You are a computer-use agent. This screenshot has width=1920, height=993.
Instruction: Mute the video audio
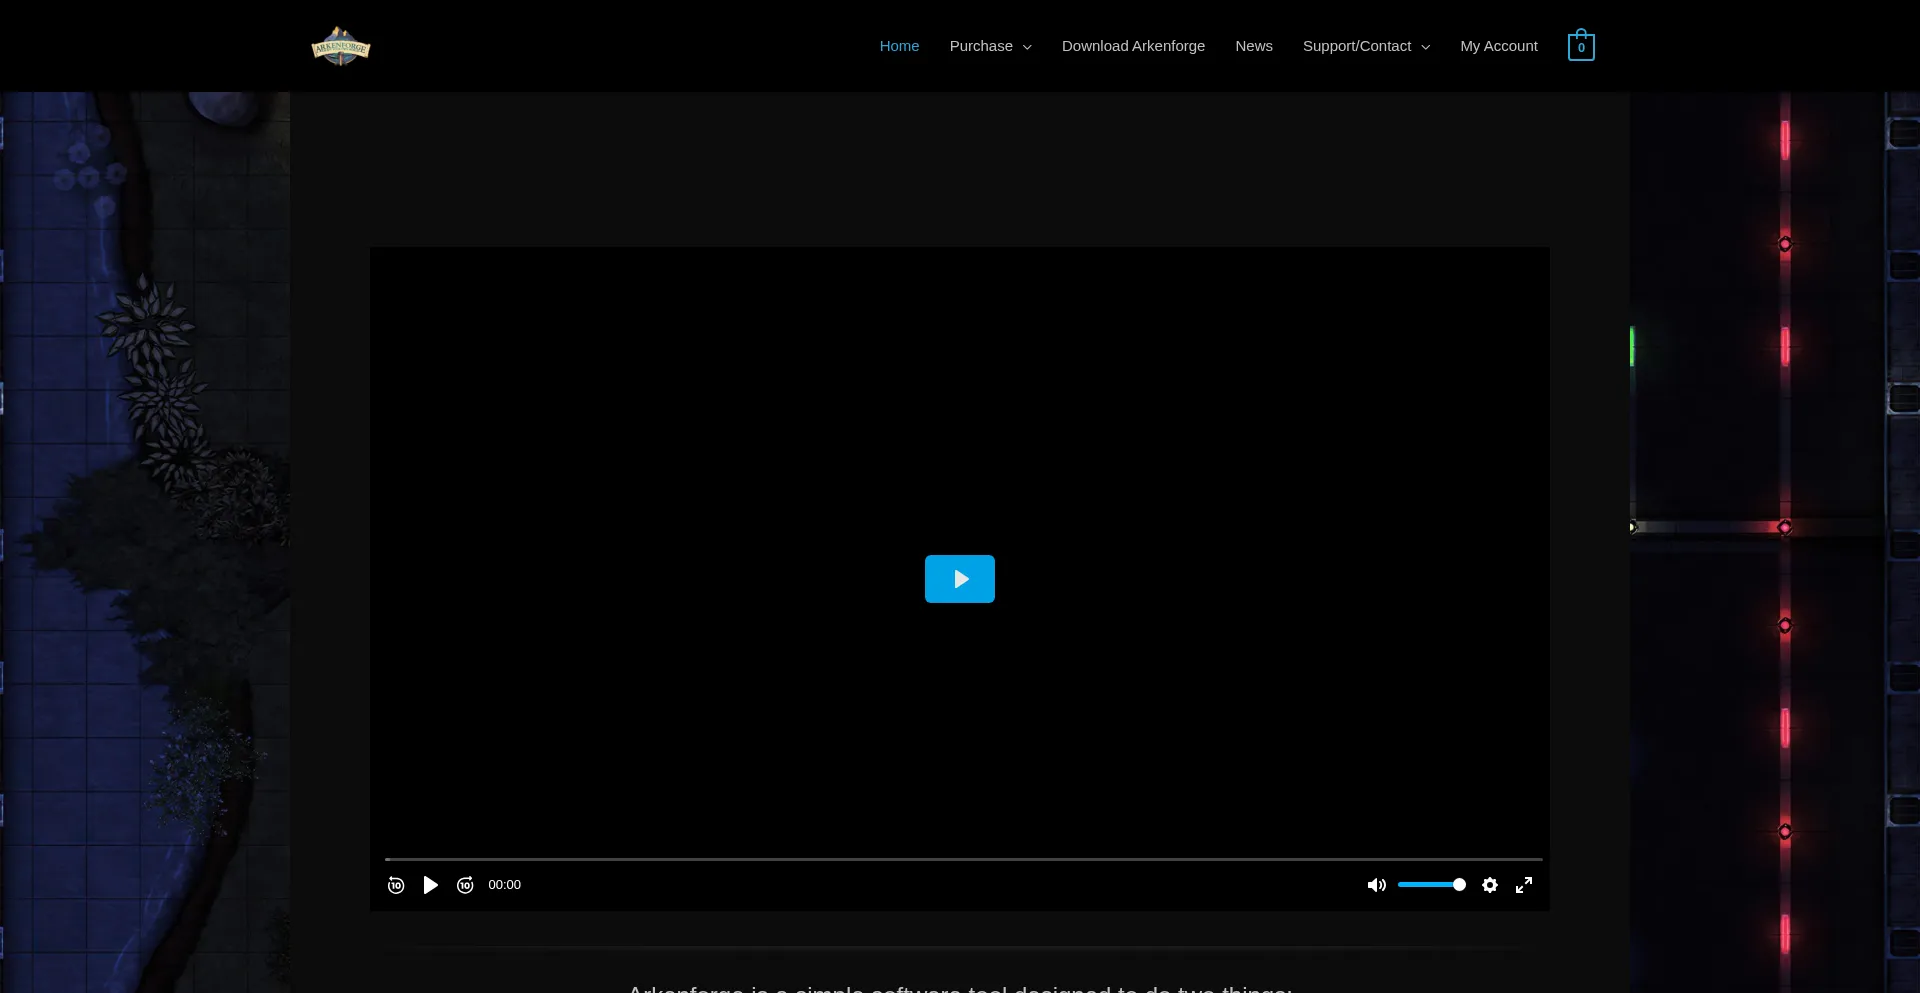pyautogui.click(x=1377, y=885)
